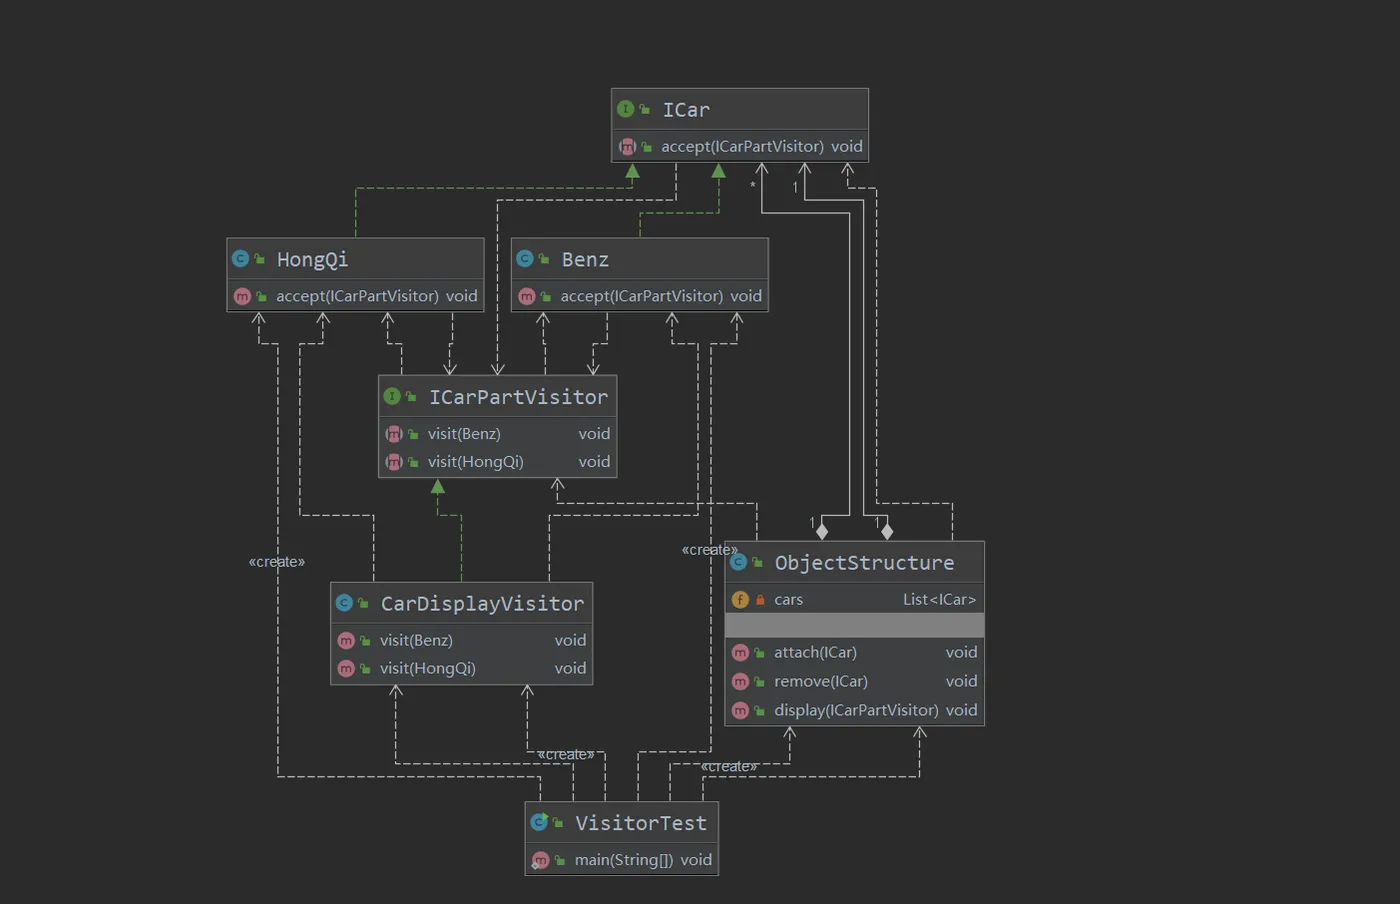Click void return type of attach(ICar)

tap(961, 652)
